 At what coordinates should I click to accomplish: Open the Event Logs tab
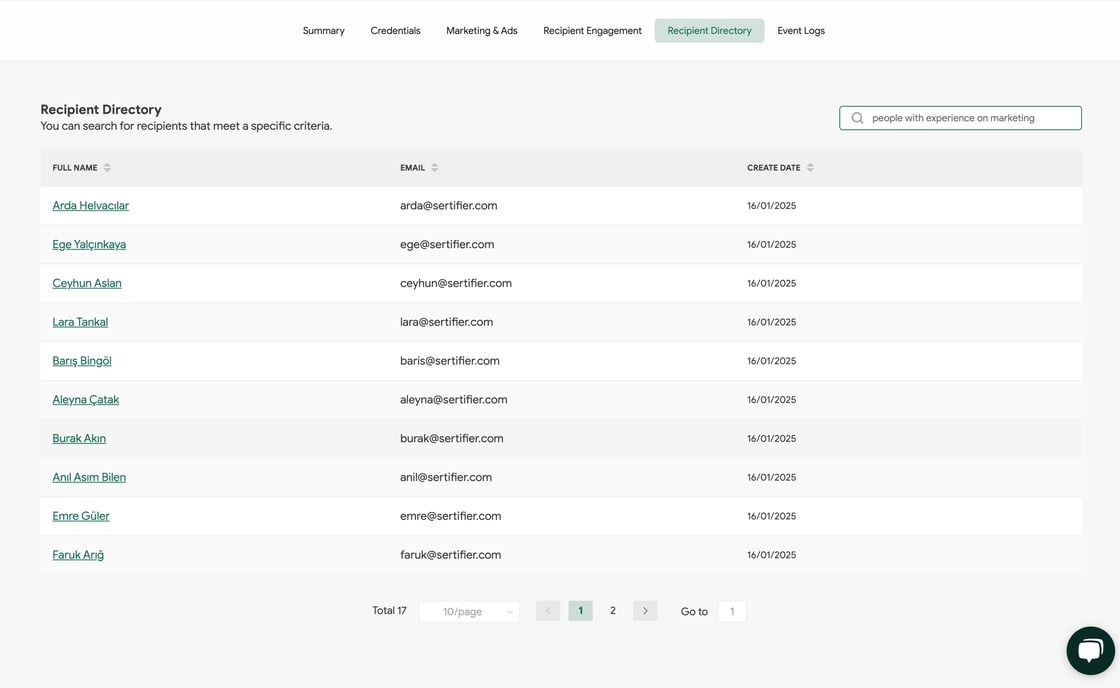(801, 31)
